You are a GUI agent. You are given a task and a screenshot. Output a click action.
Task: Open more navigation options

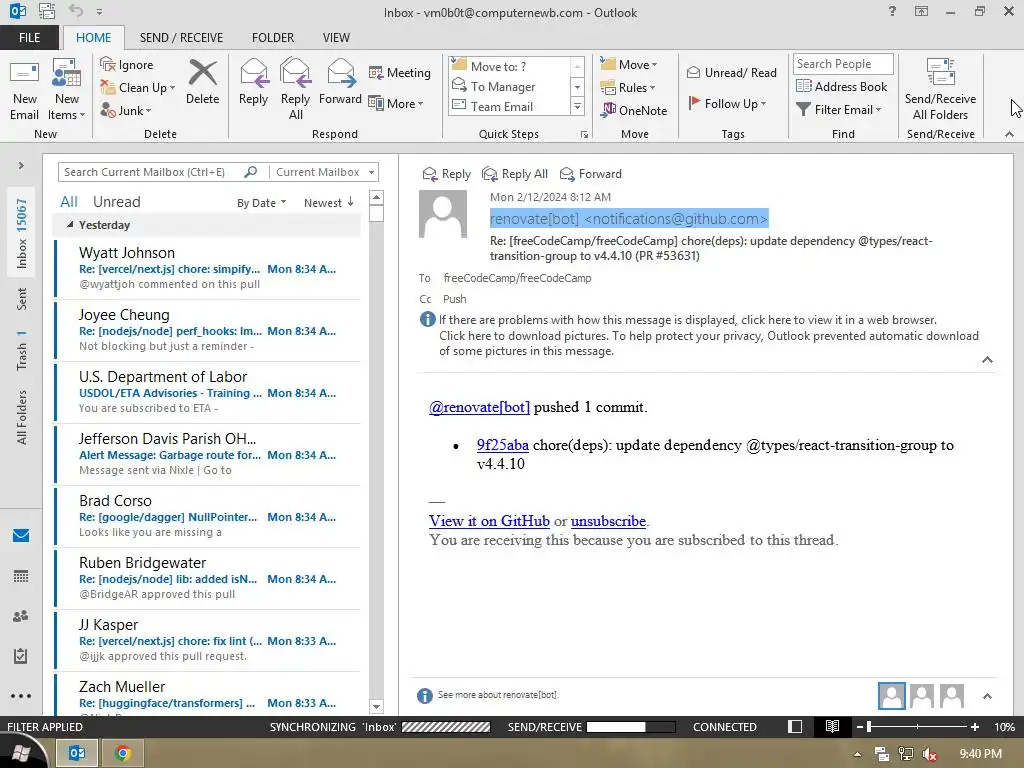click(x=21, y=696)
